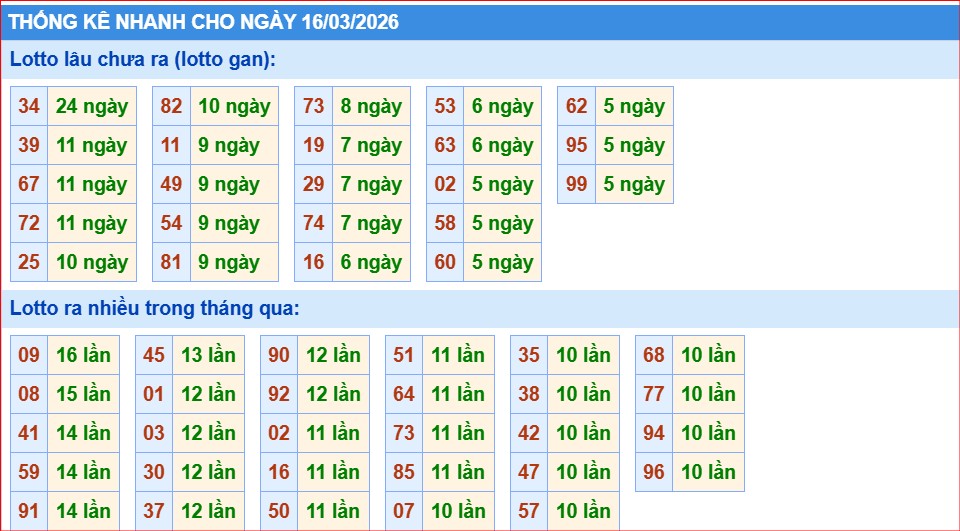Viewport: 960px width, 531px height.
Task: Select lotto number 59
Action: tap(29, 472)
